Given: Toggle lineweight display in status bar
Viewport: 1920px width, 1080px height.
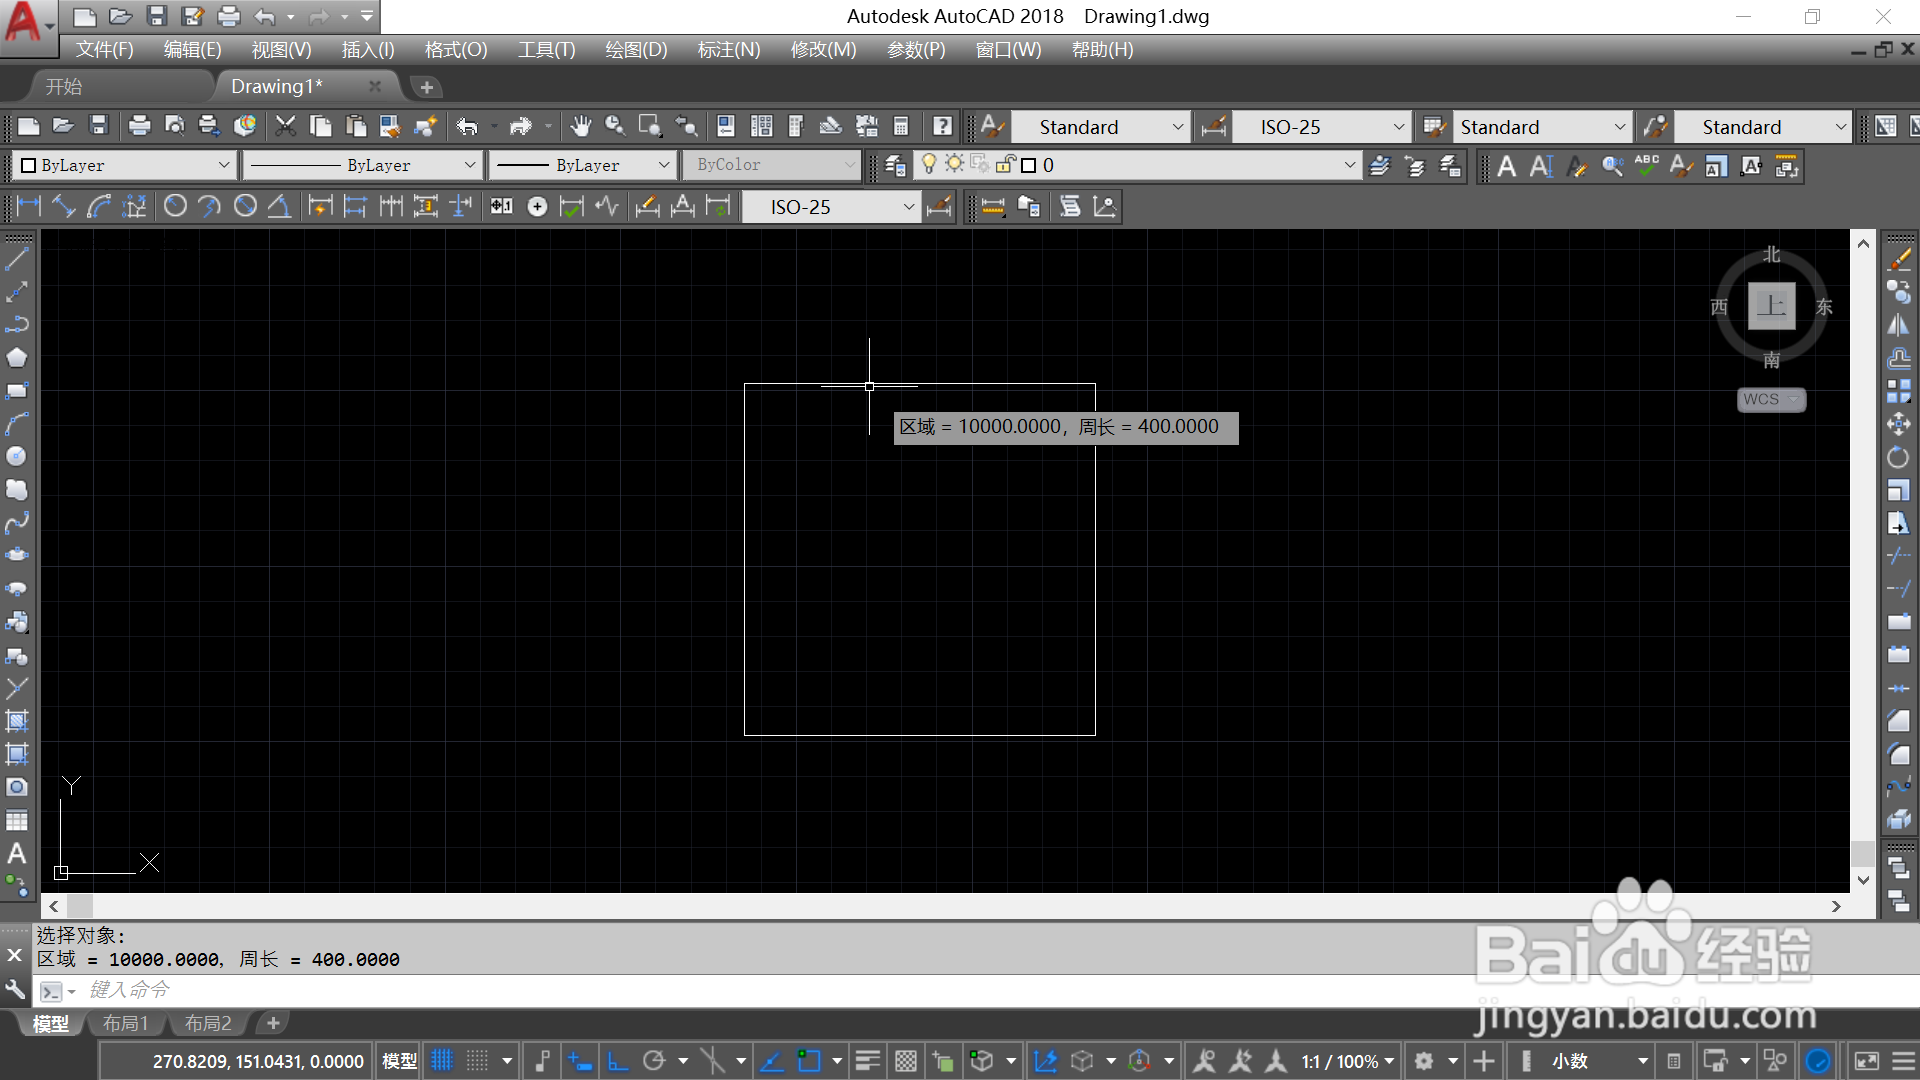Looking at the screenshot, I should pyautogui.click(x=867, y=1061).
